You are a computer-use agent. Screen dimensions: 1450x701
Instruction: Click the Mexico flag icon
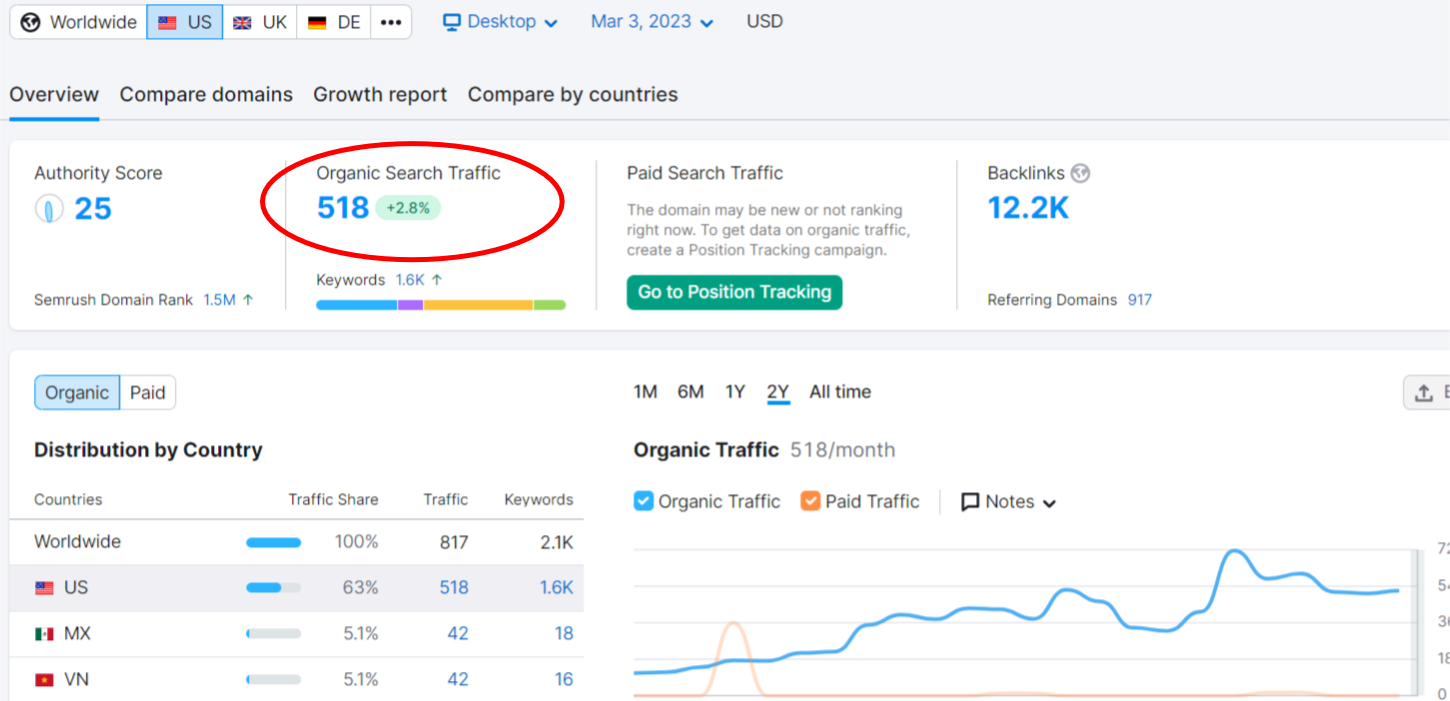pos(44,634)
